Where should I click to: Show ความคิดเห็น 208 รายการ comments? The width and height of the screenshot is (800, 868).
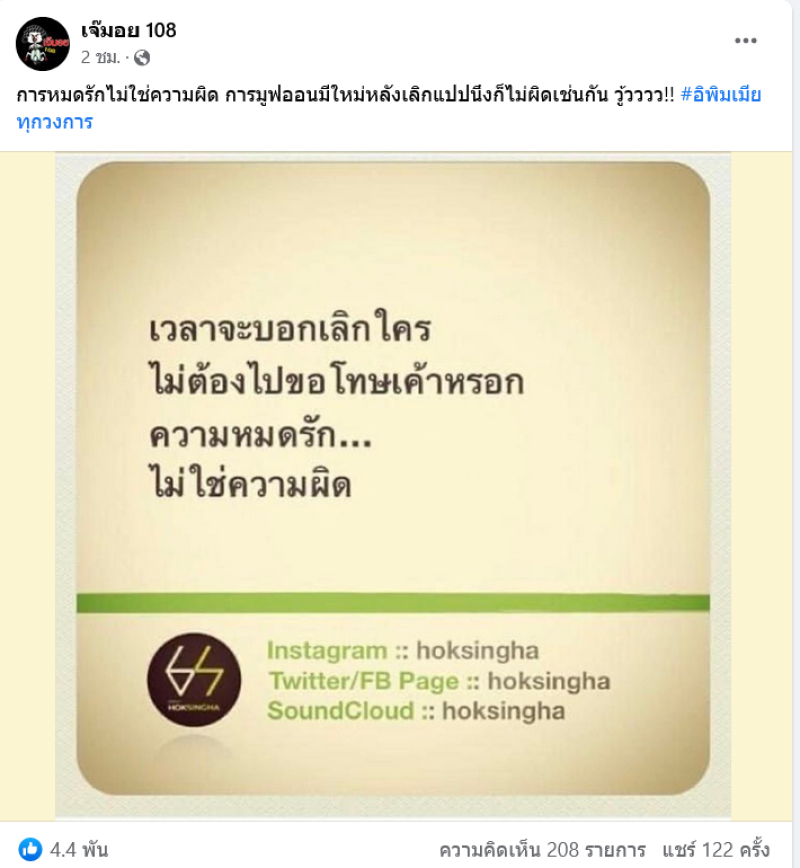pos(543,850)
